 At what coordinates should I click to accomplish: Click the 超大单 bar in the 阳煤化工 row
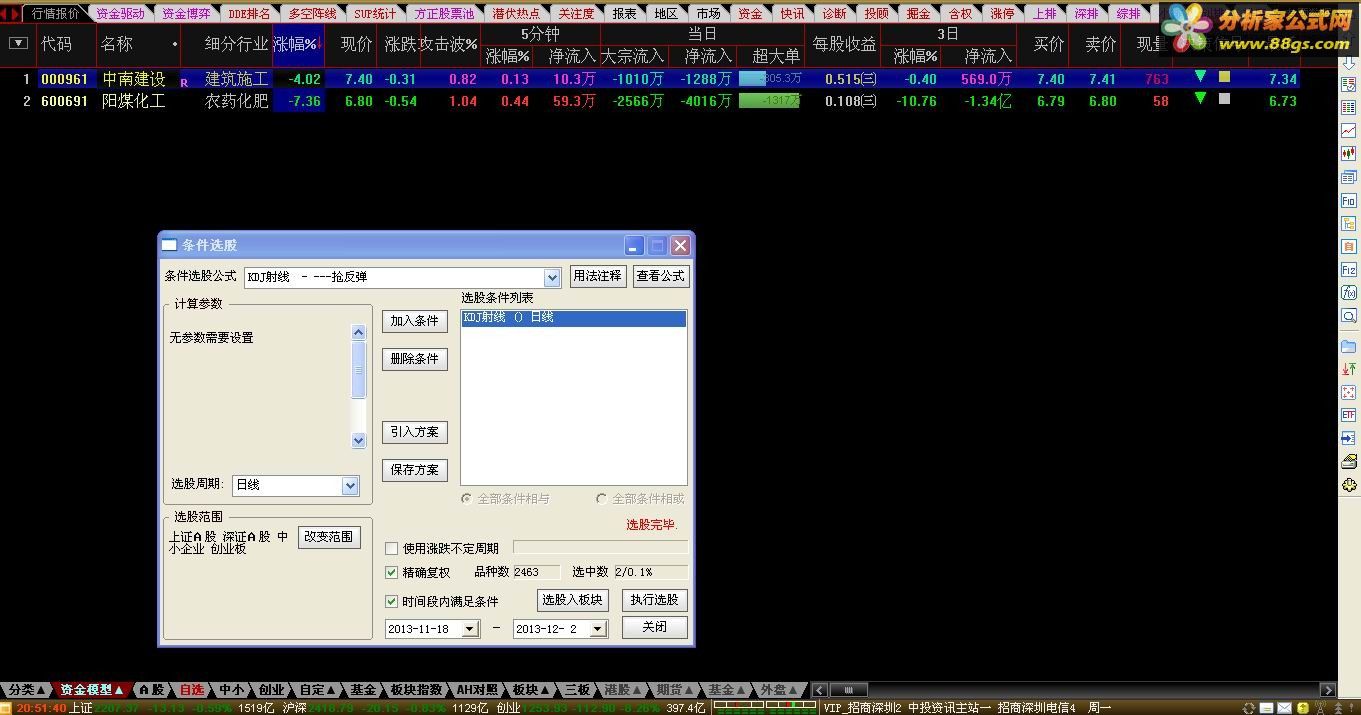(x=770, y=100)
